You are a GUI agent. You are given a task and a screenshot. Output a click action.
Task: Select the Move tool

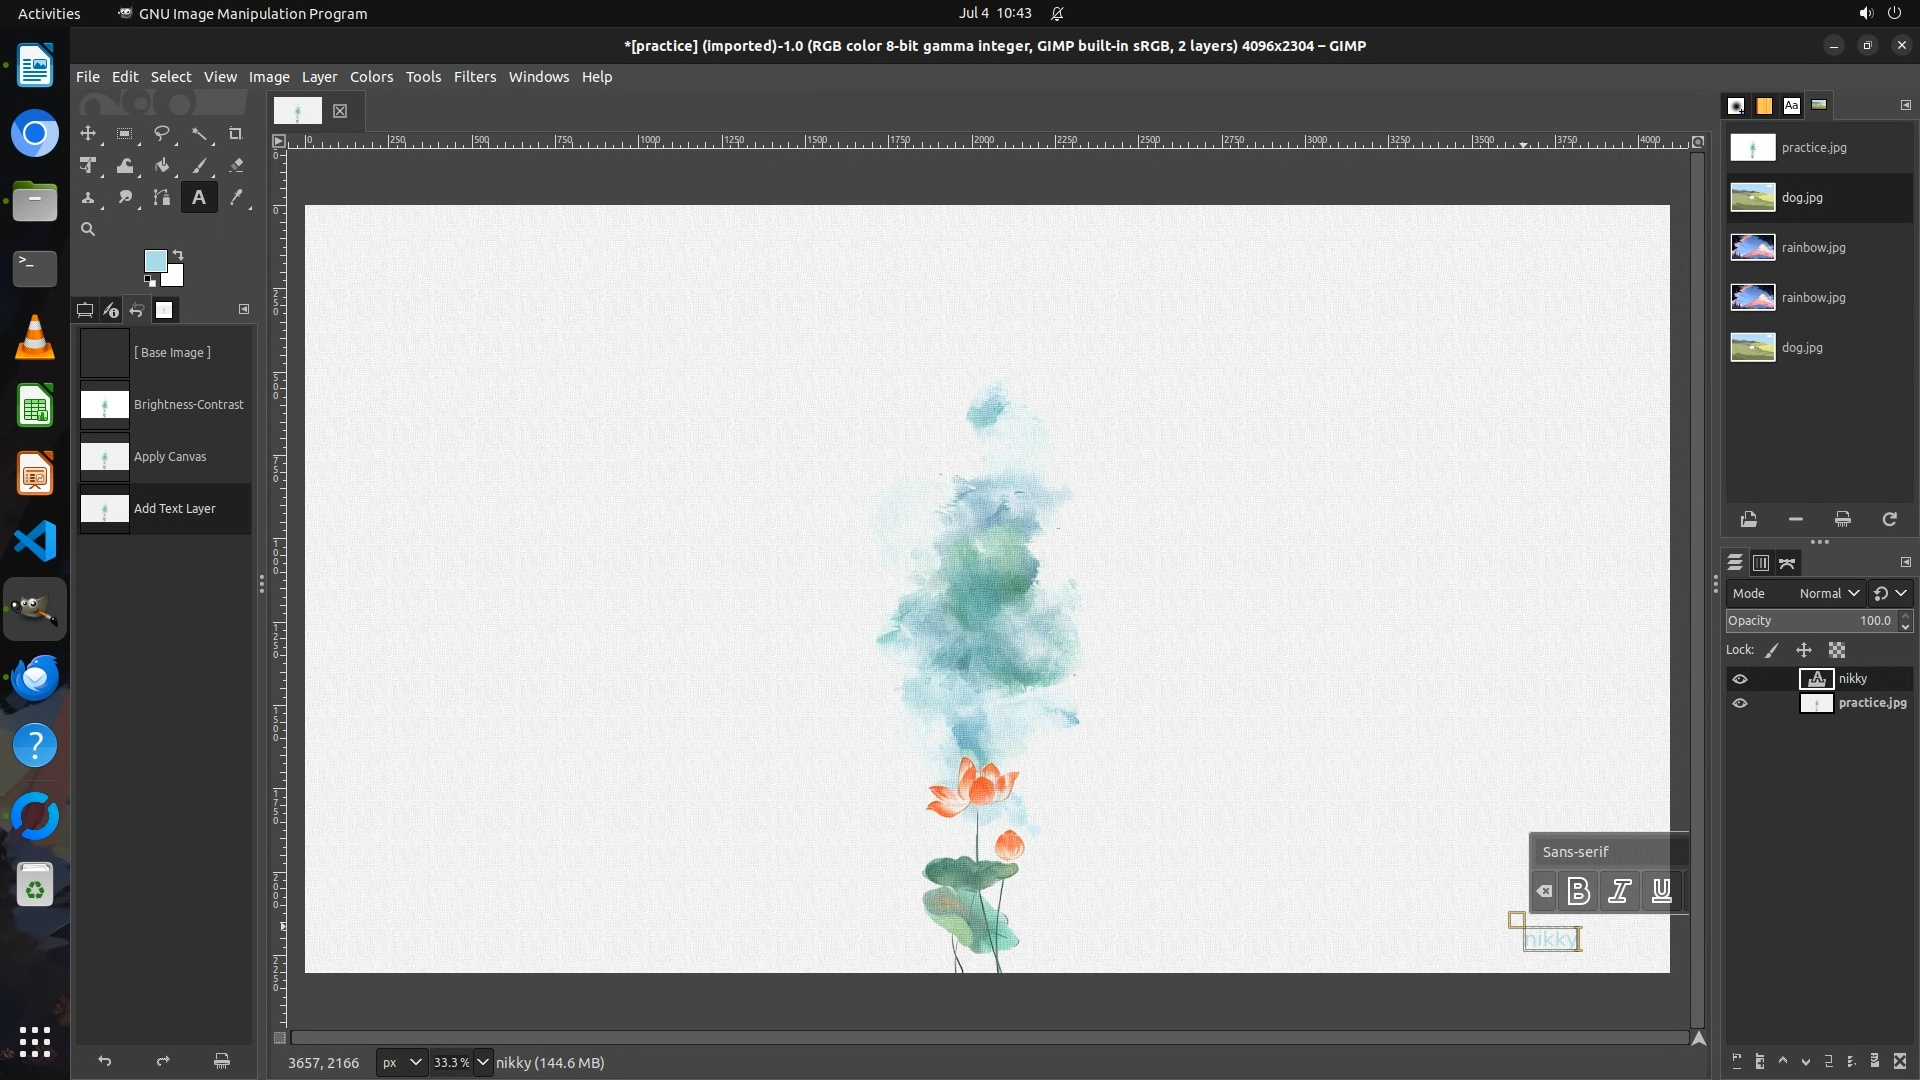pyautogui.click(x=88, y=133)
